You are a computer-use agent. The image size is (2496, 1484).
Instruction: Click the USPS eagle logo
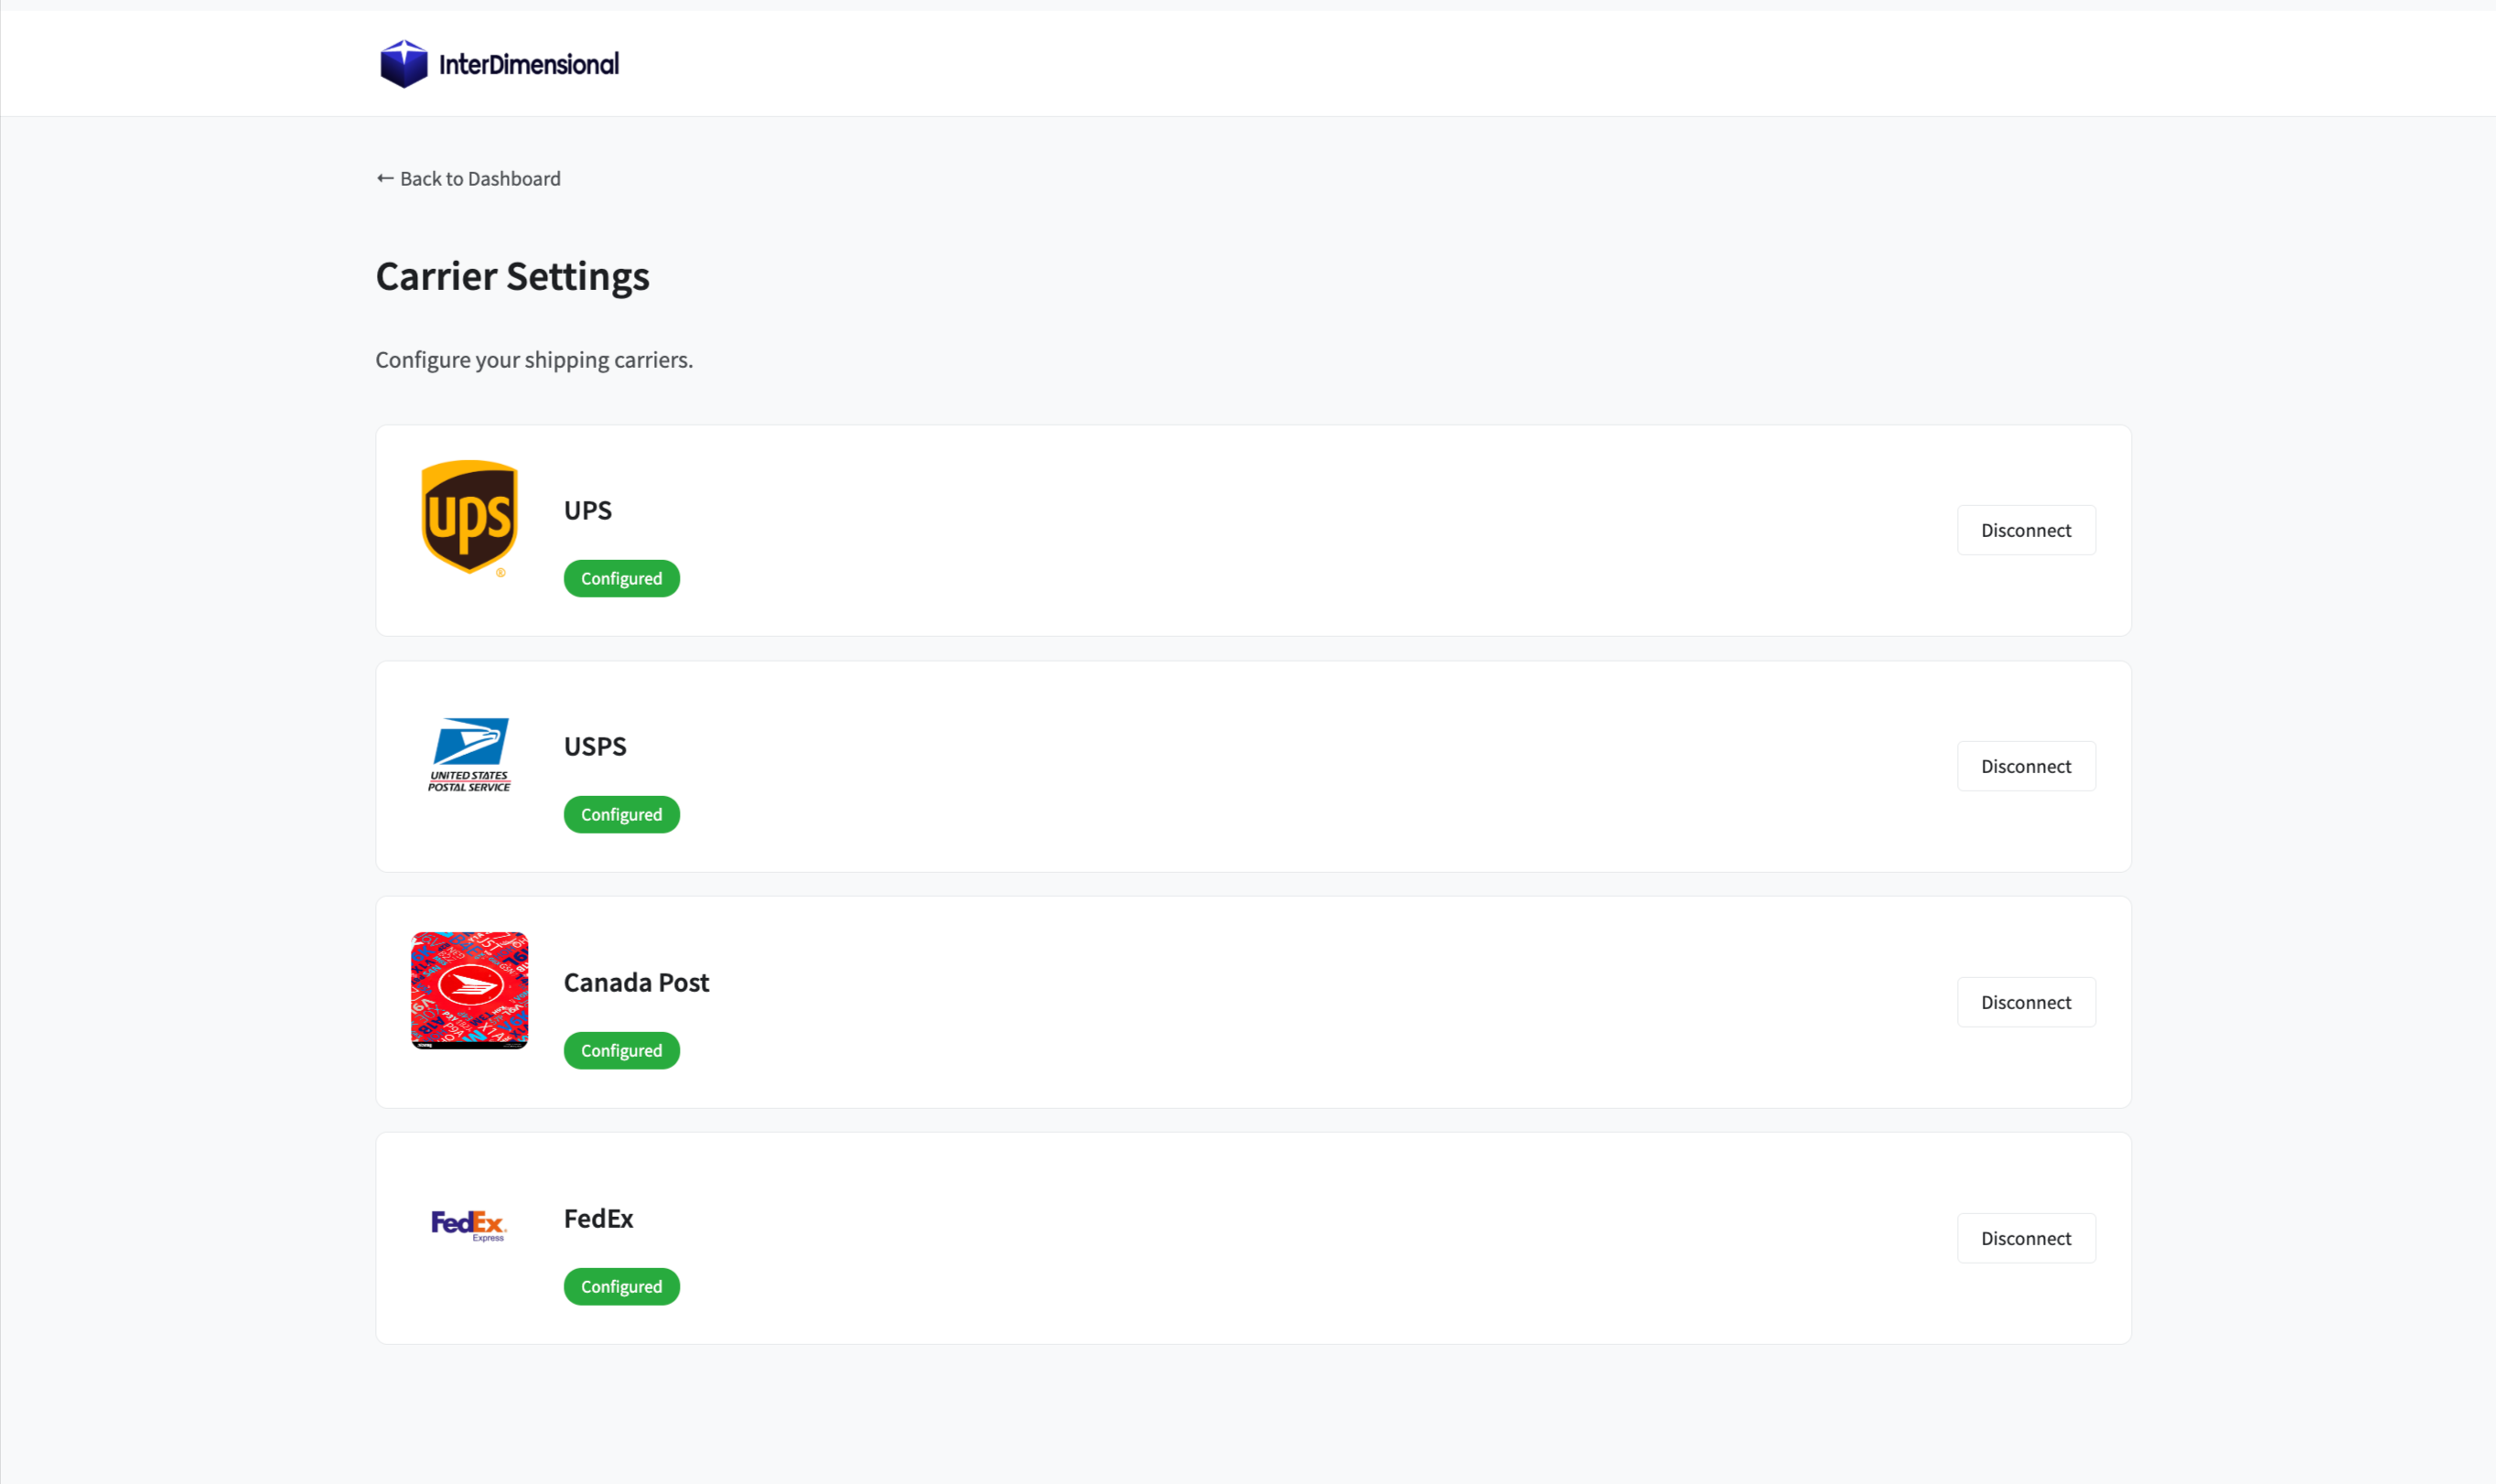pyautogui.click(x=469, y=755)
